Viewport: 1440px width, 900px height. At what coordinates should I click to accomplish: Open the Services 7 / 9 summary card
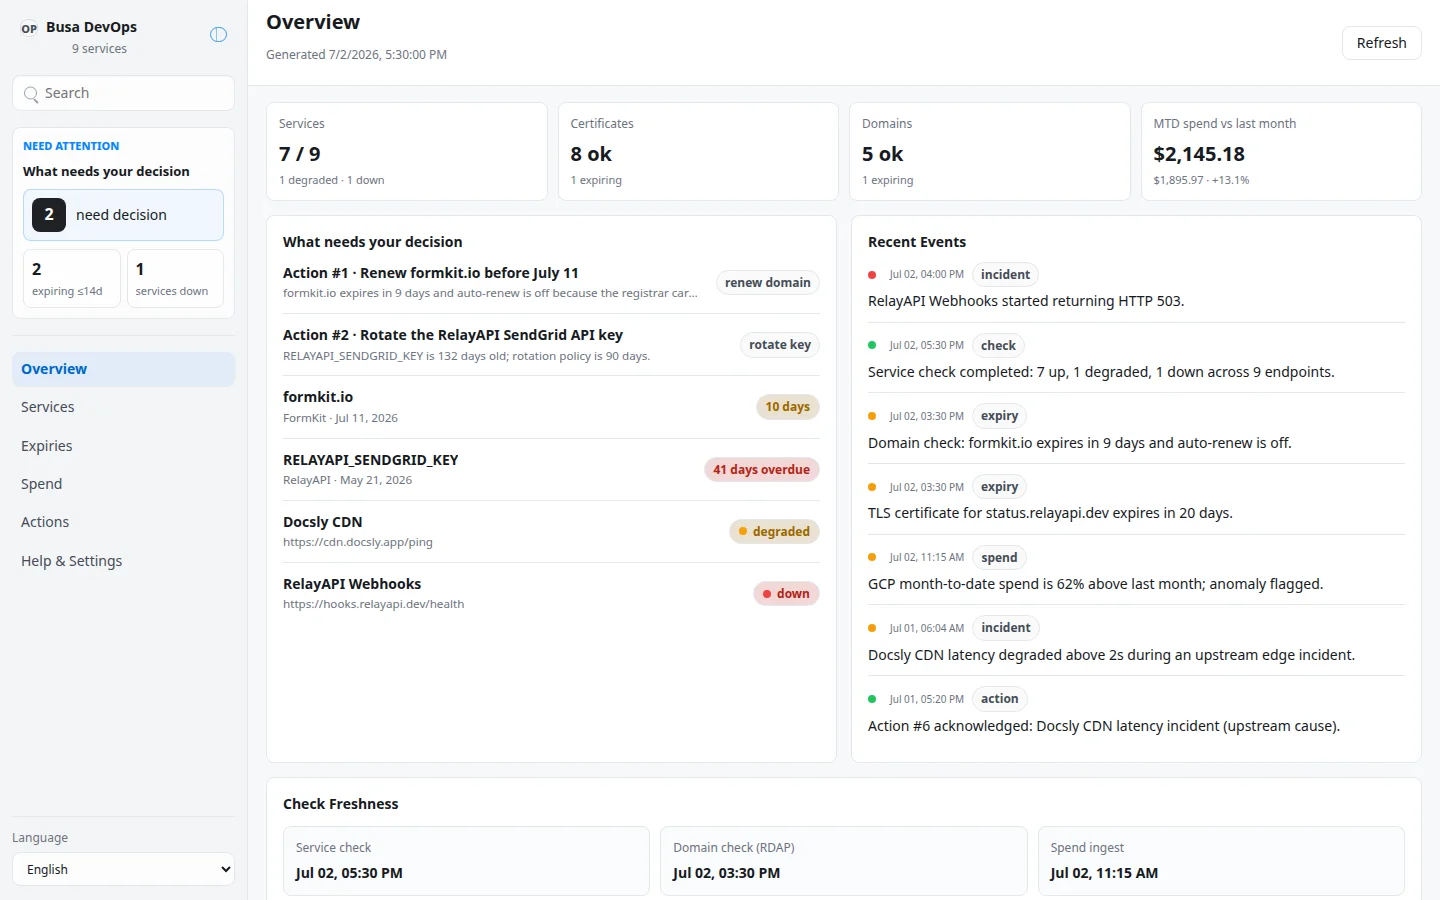click(x=407, y=152)
